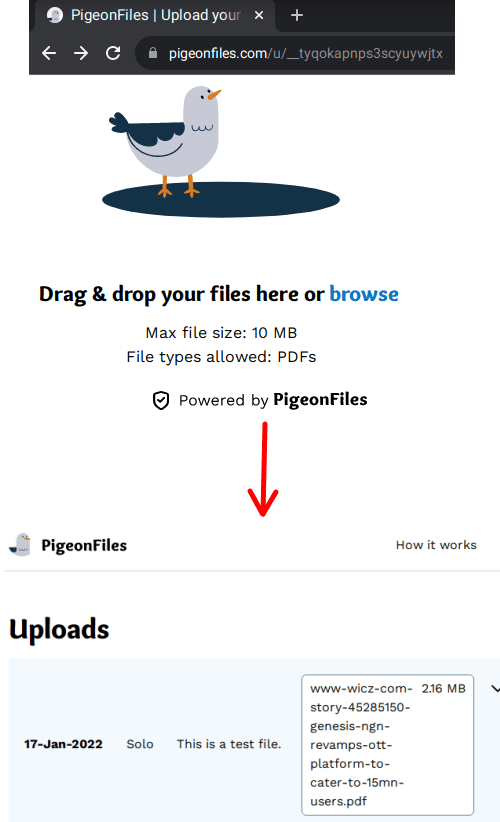Image resolution: width=500 pixels, height=822 pixels.
Task: Expand the upload row with chevron arrow
Action: pos(495,689)
